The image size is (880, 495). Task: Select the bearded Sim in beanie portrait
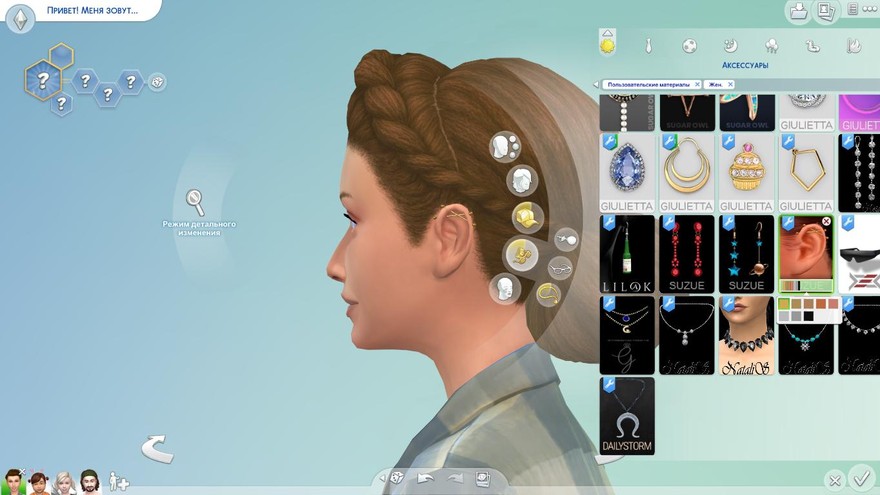(90, 482)
